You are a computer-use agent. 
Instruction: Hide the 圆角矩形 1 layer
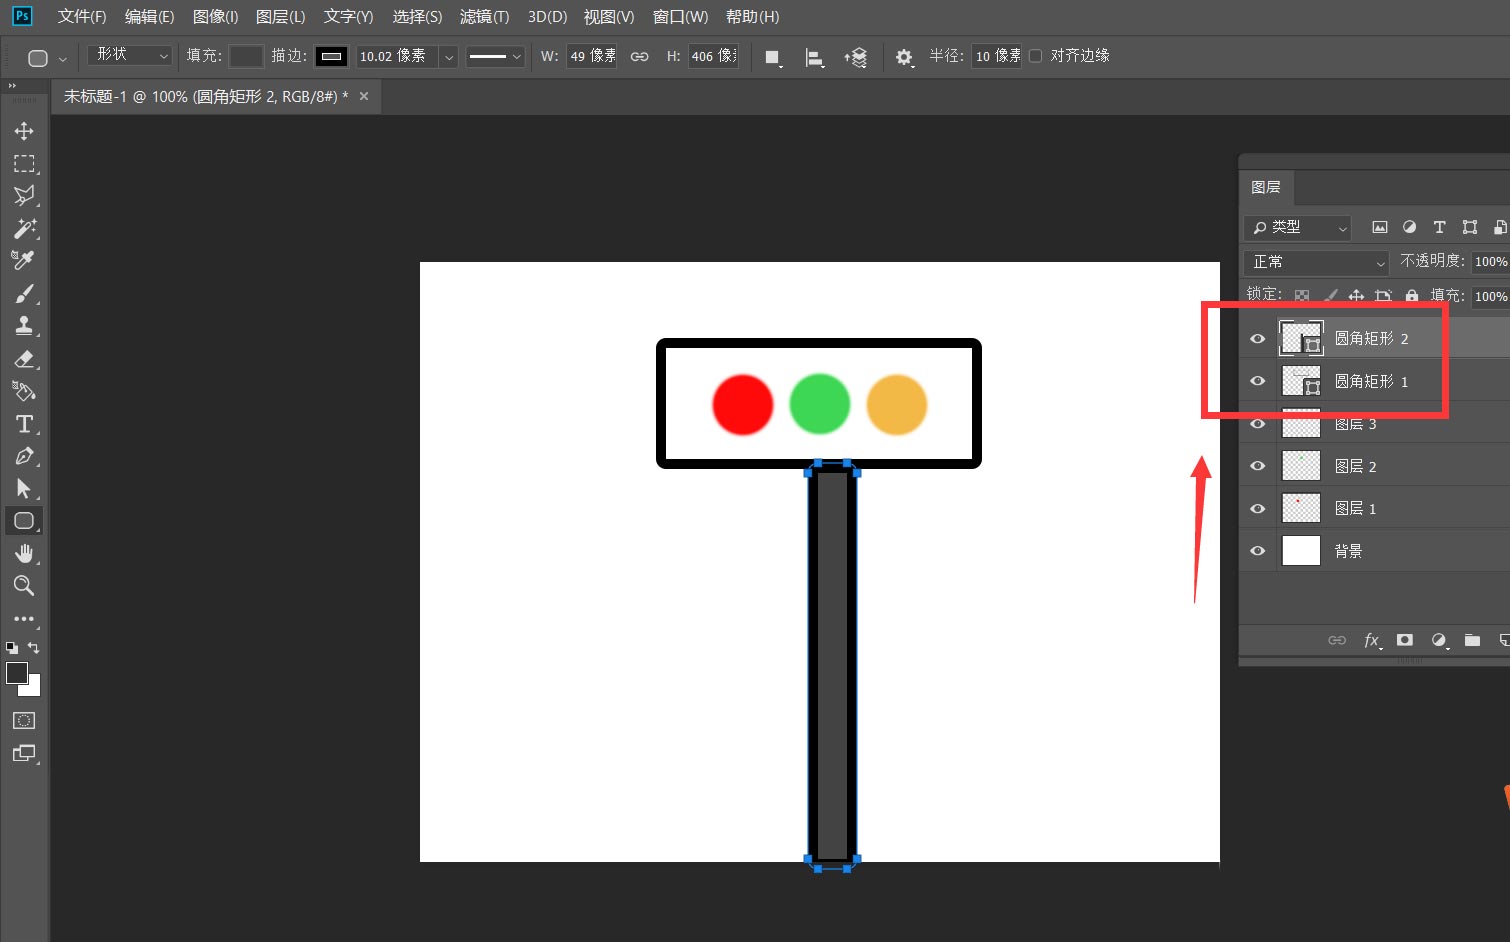(x=1258, y=381)
